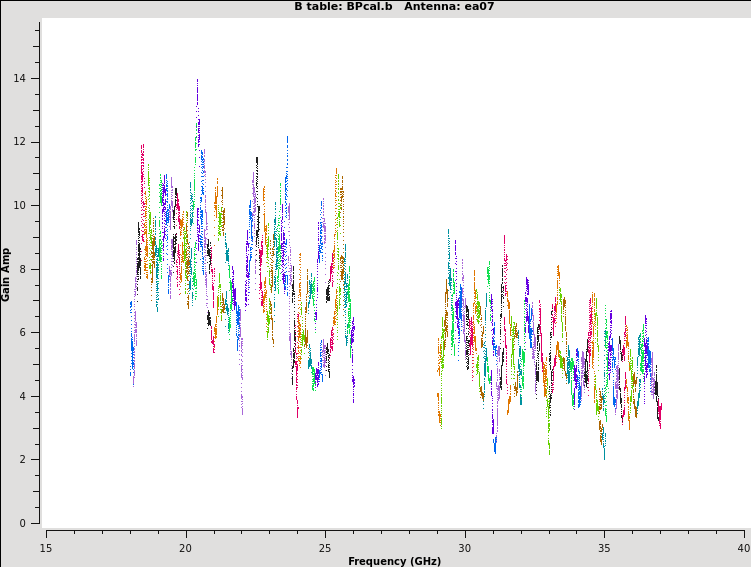Click the 20 tick label on frequency axis
Image resolution: width=751 pixels, height=567 pixels.
185,548
